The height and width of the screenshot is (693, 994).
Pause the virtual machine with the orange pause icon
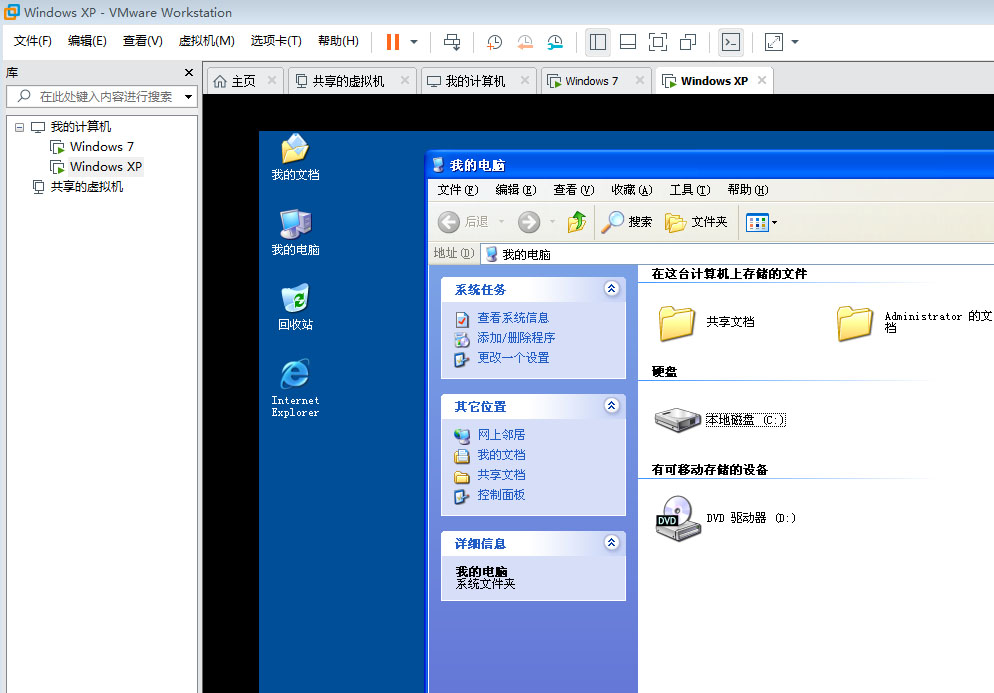[x=393, y=42]
